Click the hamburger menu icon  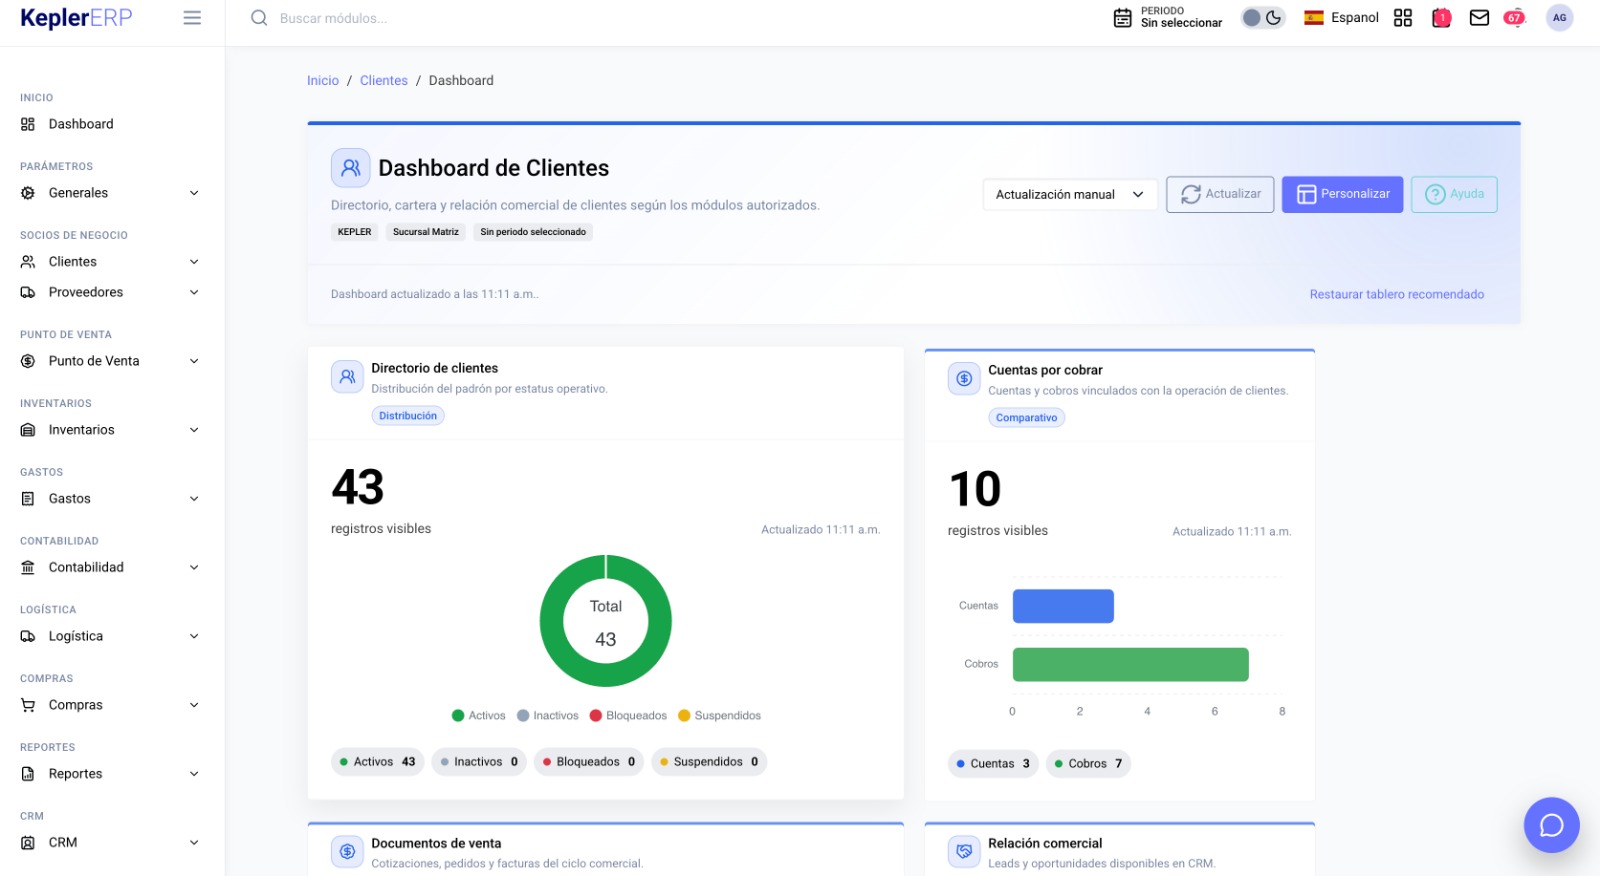point(192,18)
